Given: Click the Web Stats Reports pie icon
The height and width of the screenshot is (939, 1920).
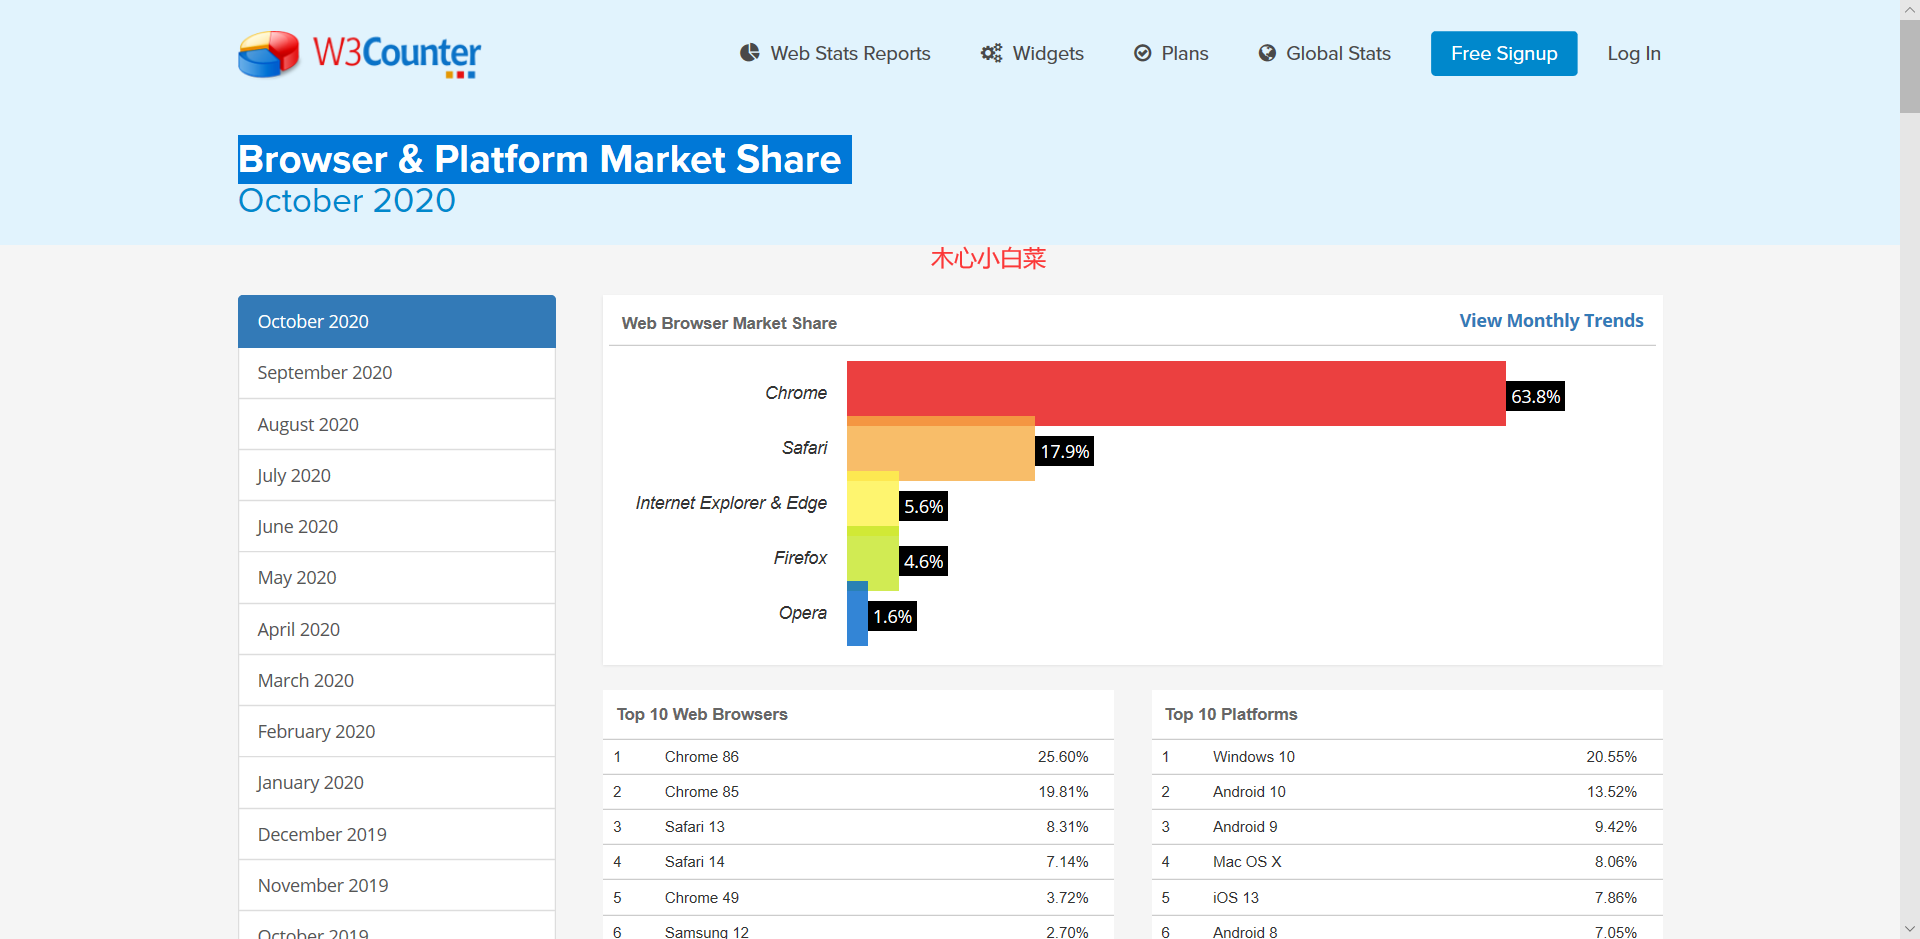Looking at the screenshot, I should 749,53.
